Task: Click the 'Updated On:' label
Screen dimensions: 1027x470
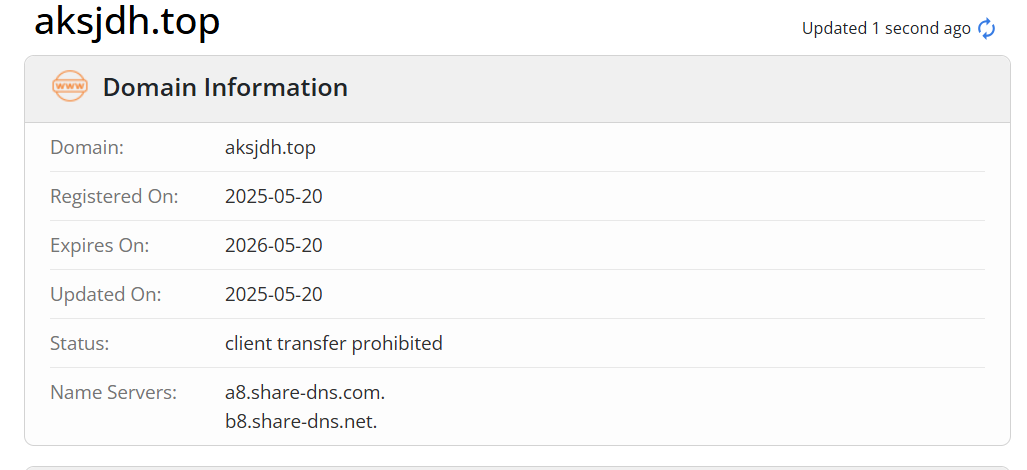Action: pos(106,295)
